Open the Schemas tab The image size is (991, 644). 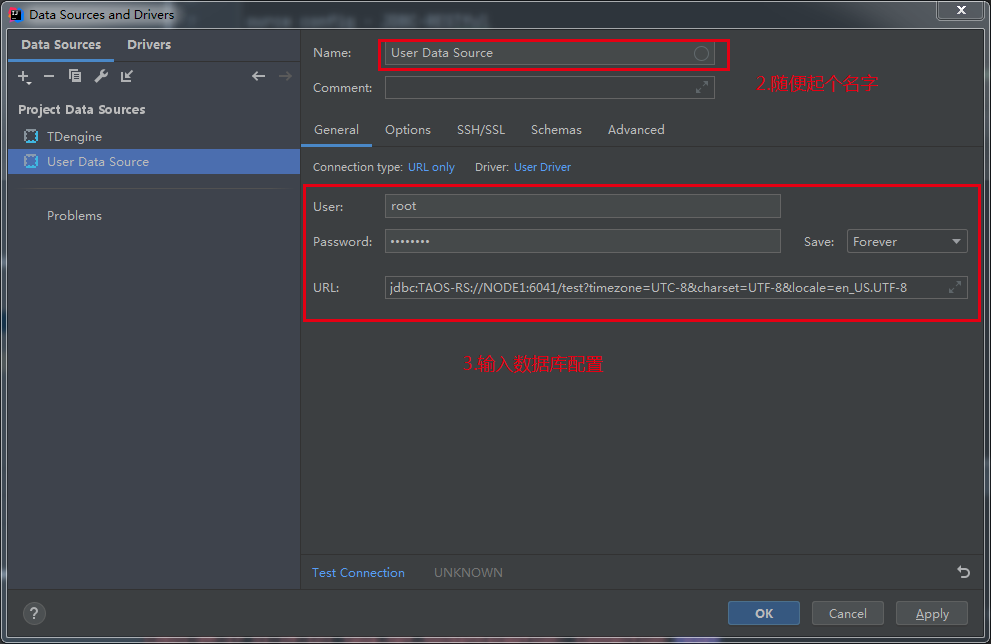click(x=556, y=129)
